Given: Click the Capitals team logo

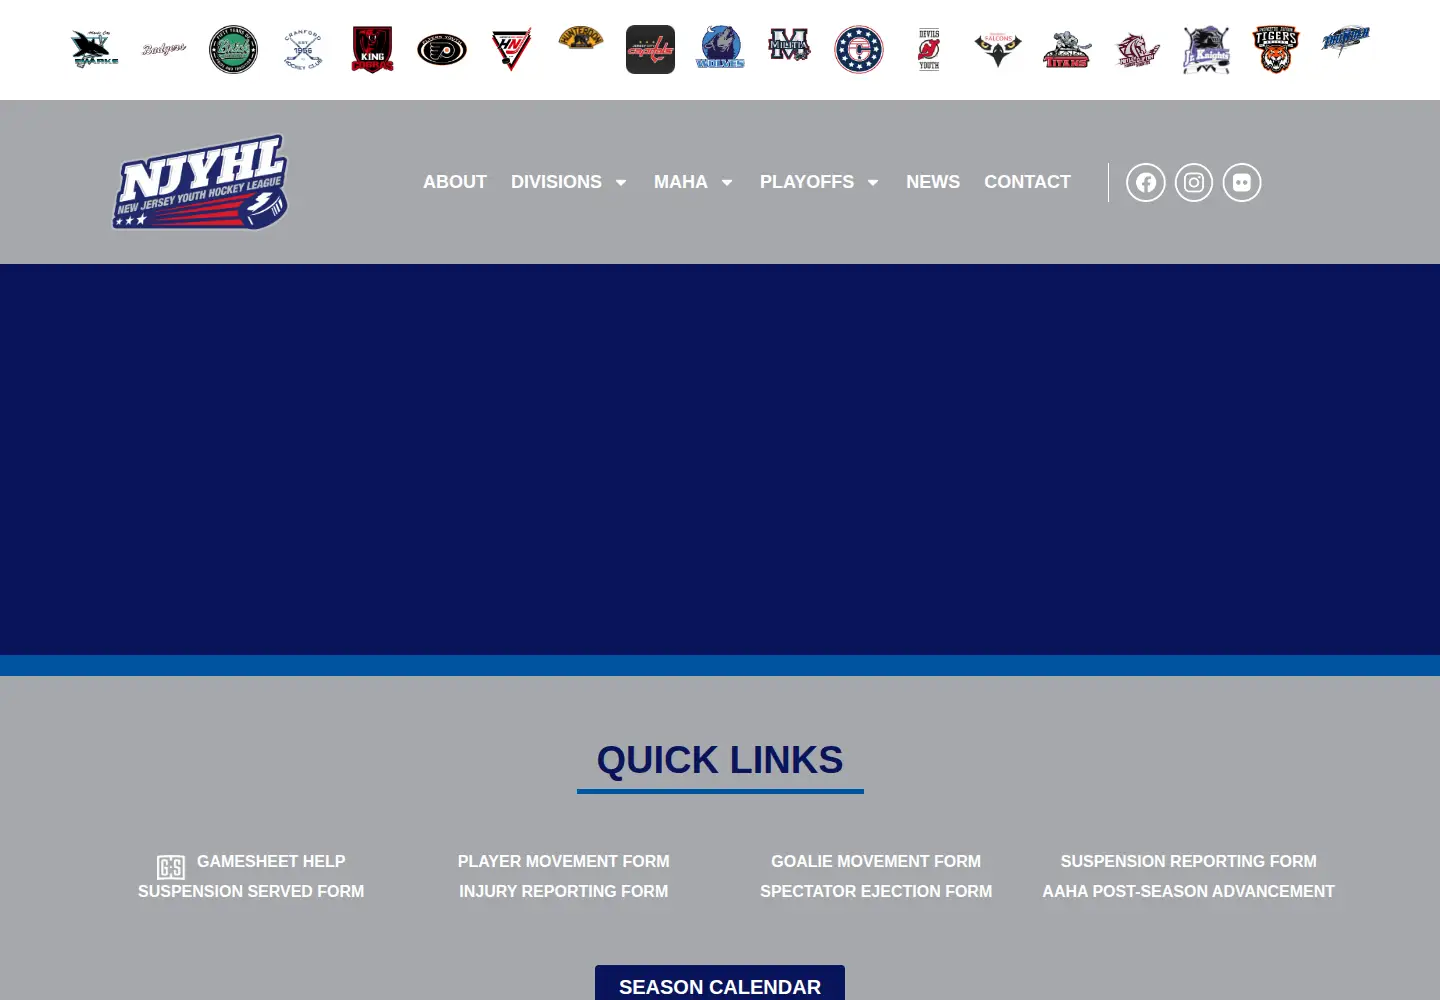Looking at the screenshot, I should (x=650, y=49).
